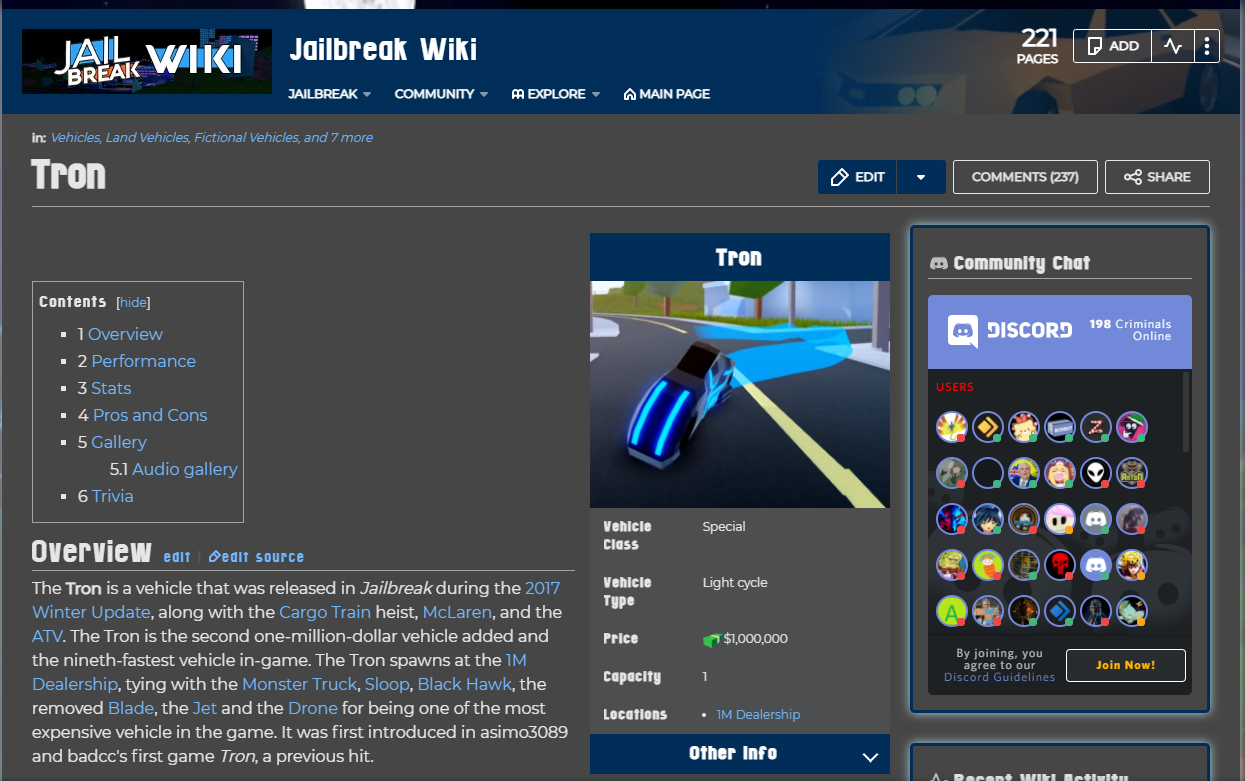Screen dimensions: 1245x781
Task: Jump to 3 Stats in contents
Action: pyautogui.click(x=104, y=388)
